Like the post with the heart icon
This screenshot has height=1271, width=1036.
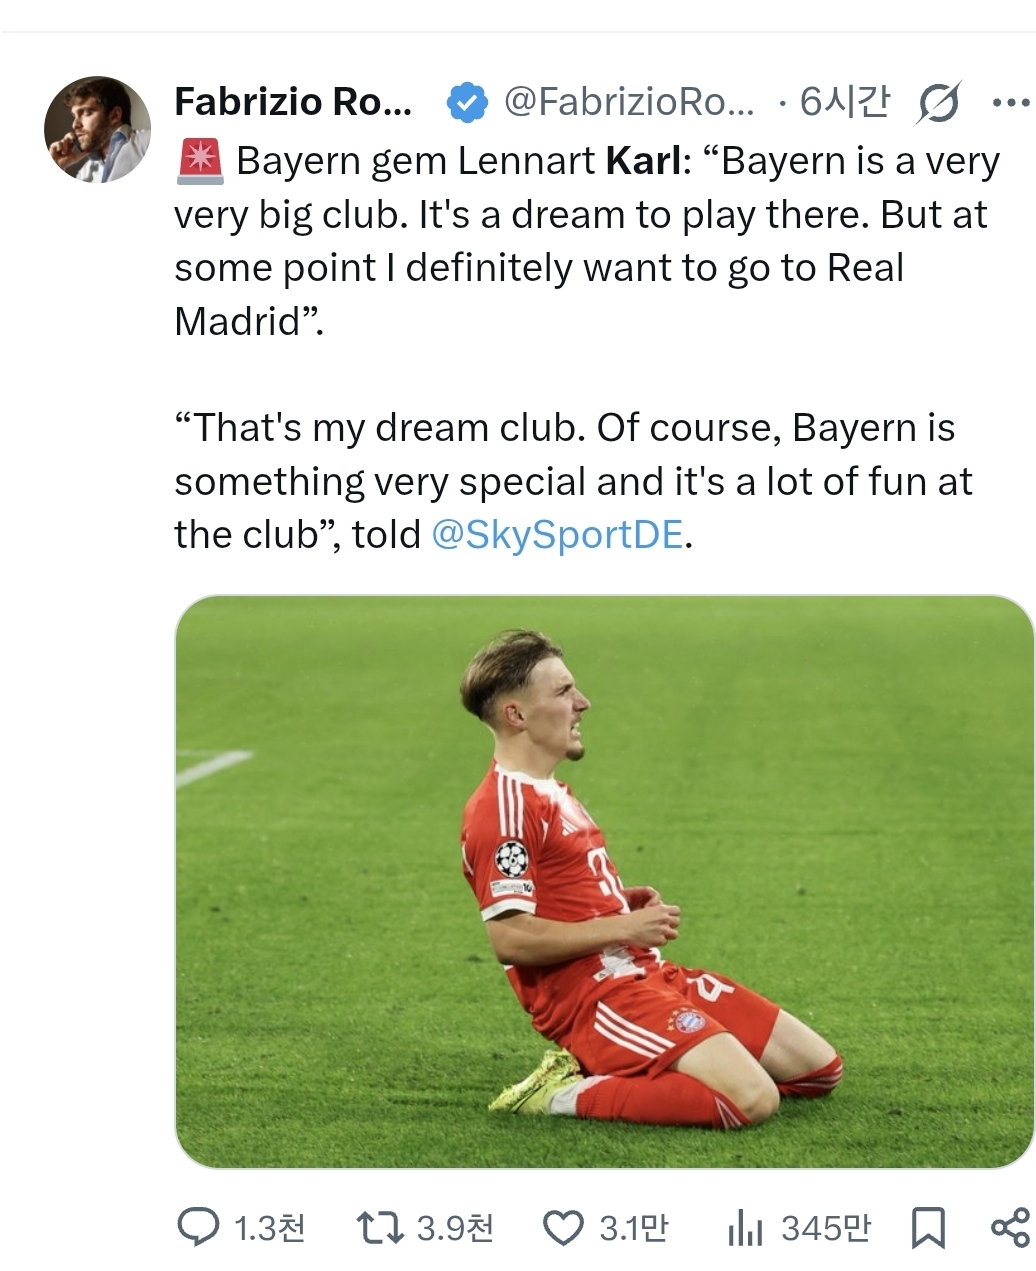point(562,1227)
